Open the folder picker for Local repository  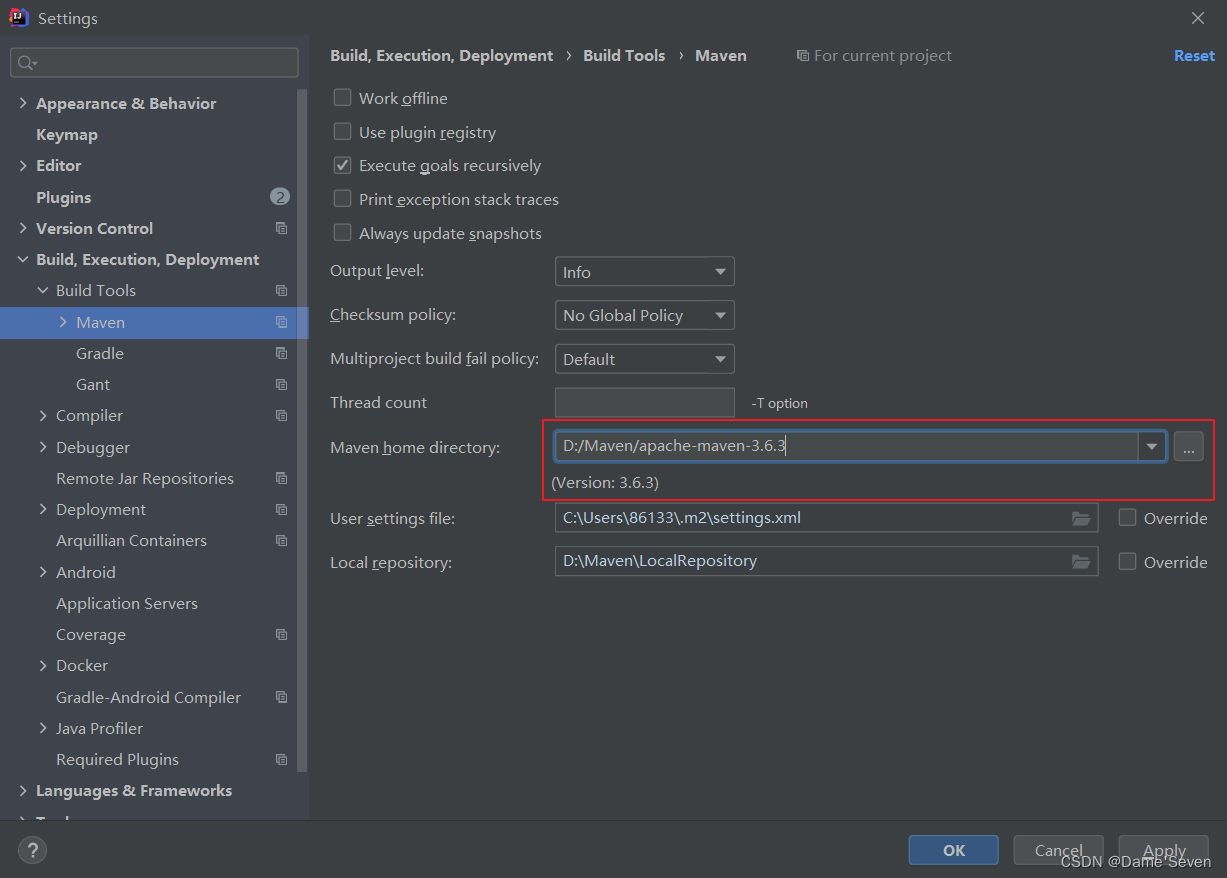click(x=1081, y=561)
